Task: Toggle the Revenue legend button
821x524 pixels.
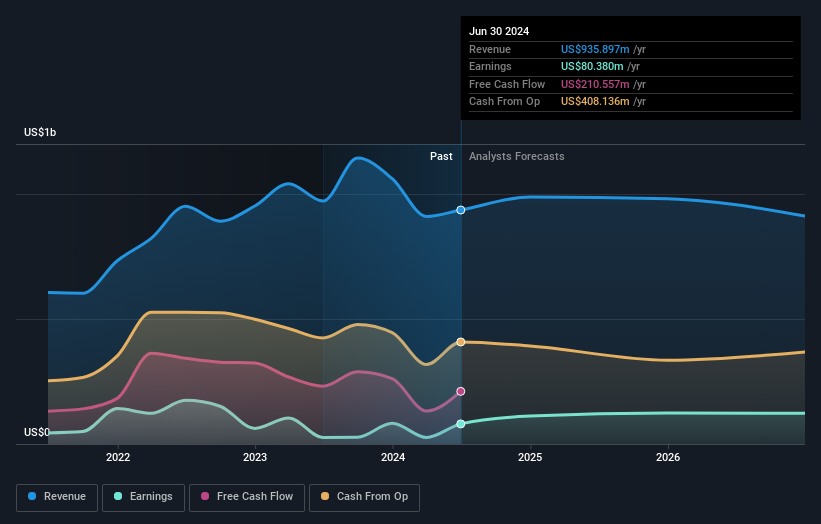Action: coord(57,497)
